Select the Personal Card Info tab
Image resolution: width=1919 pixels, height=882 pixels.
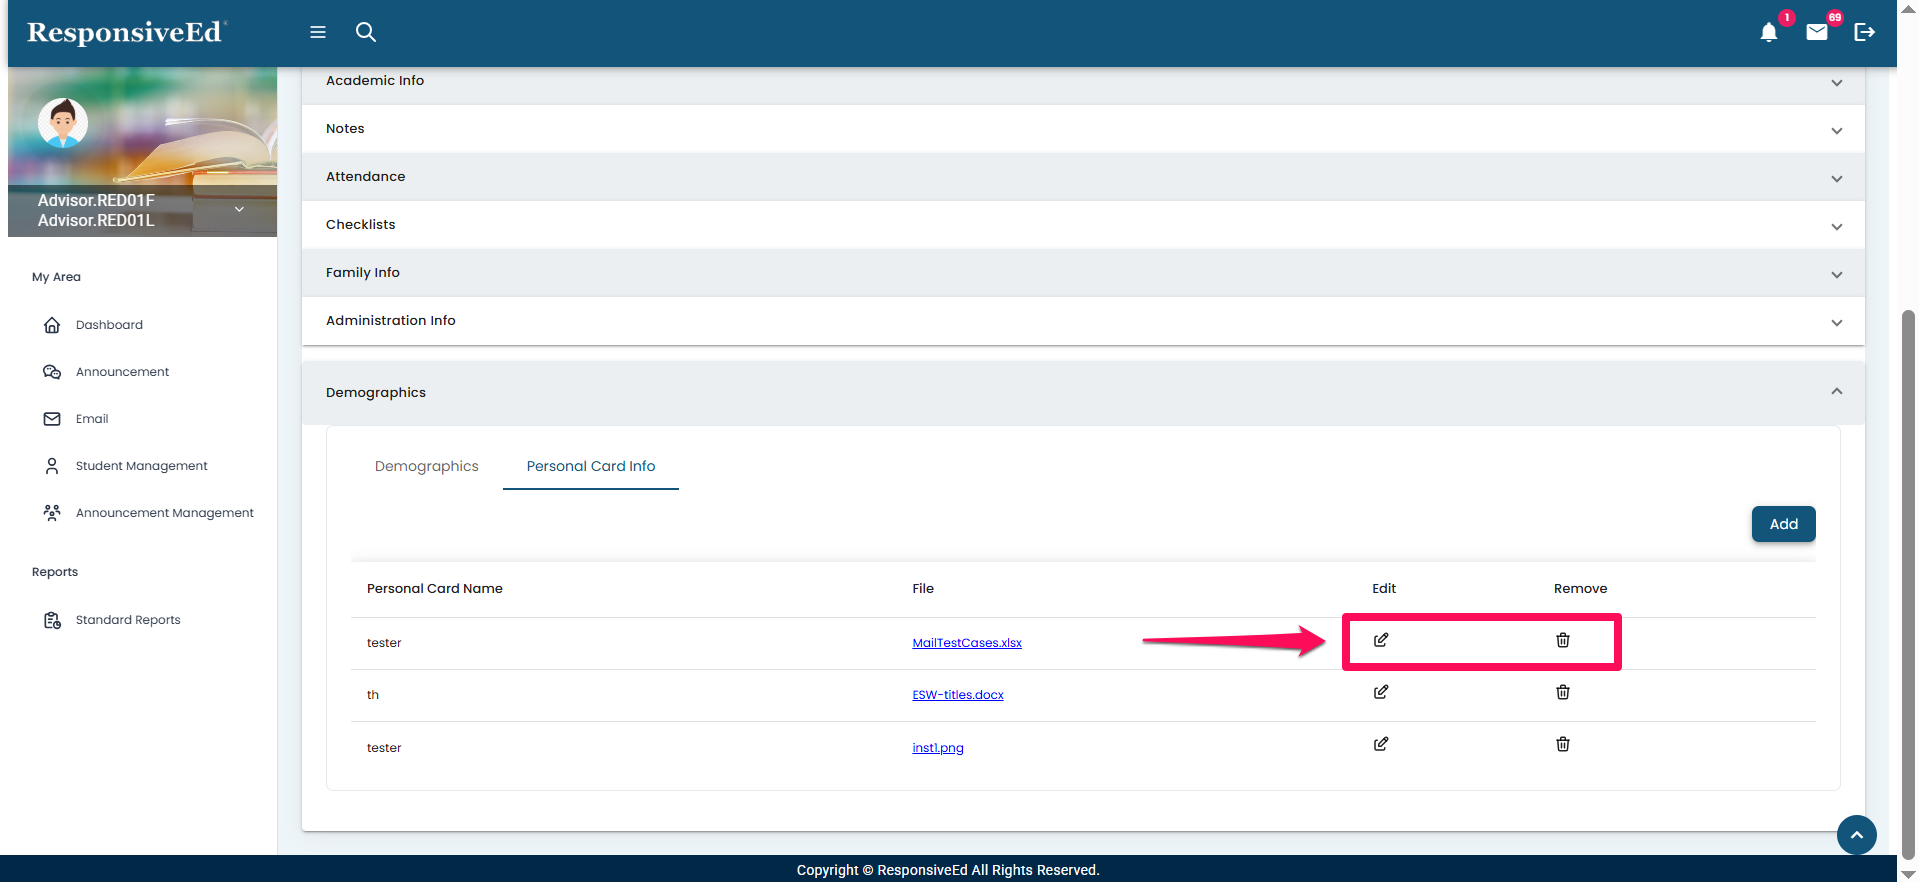[x=590, y=466]
